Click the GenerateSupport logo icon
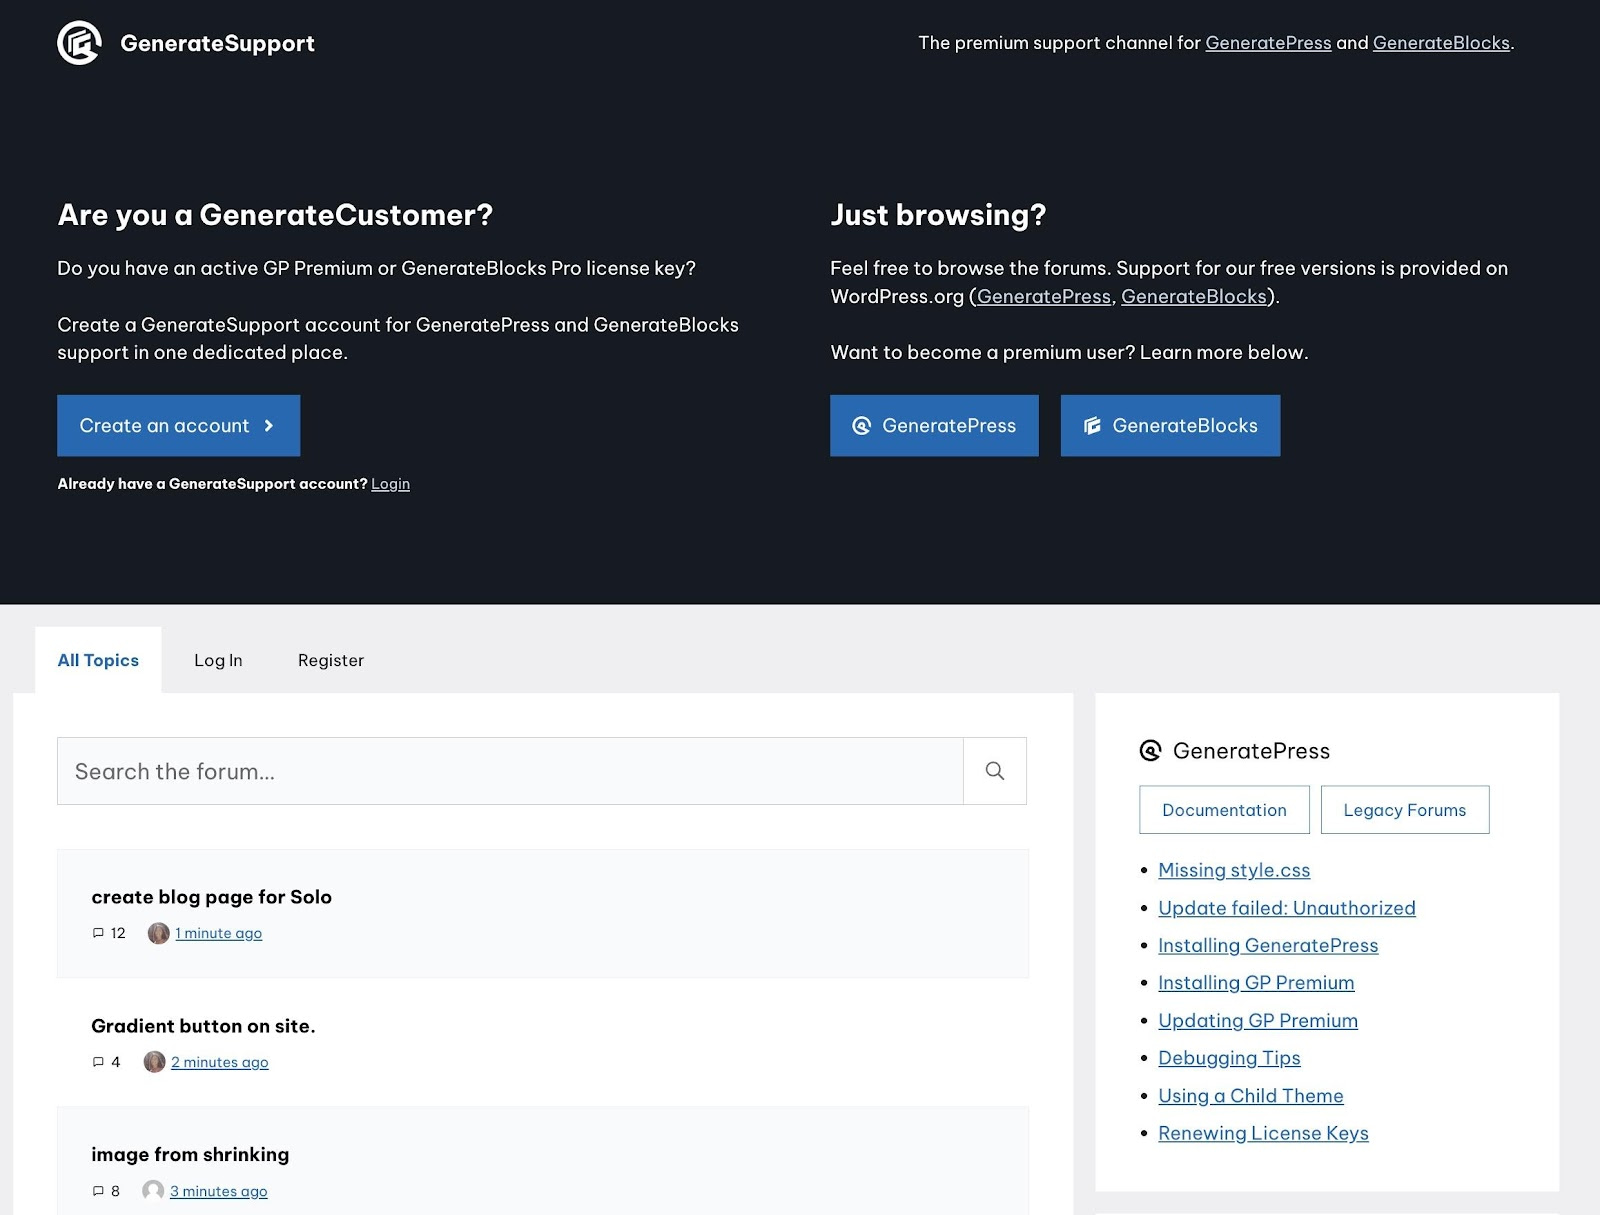The height and width of the screenshot is (1215, 1600). tap(79, 43)
